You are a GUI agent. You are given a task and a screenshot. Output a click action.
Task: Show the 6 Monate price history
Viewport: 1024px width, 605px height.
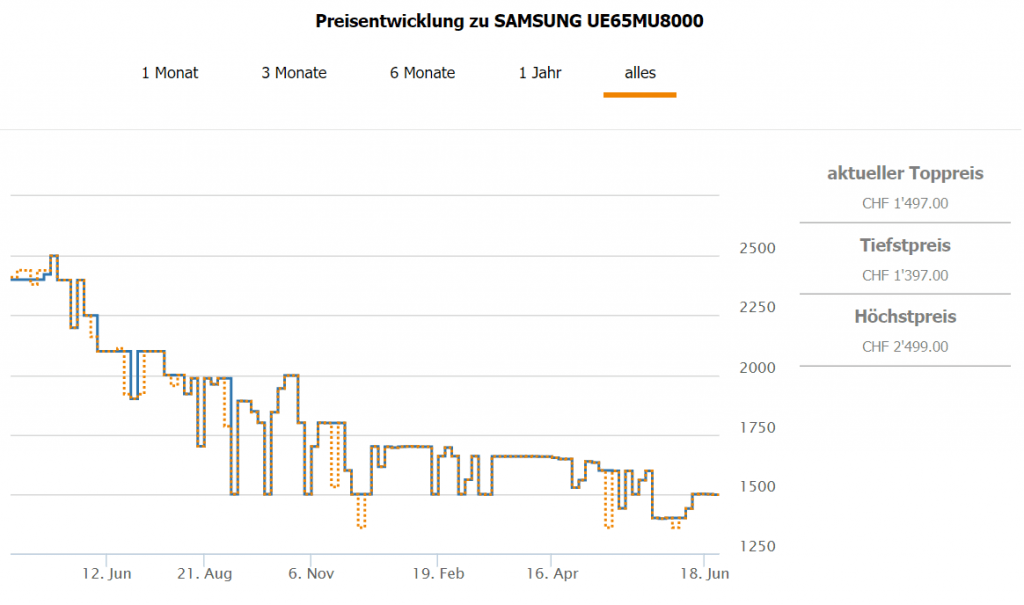coord(422,73)
